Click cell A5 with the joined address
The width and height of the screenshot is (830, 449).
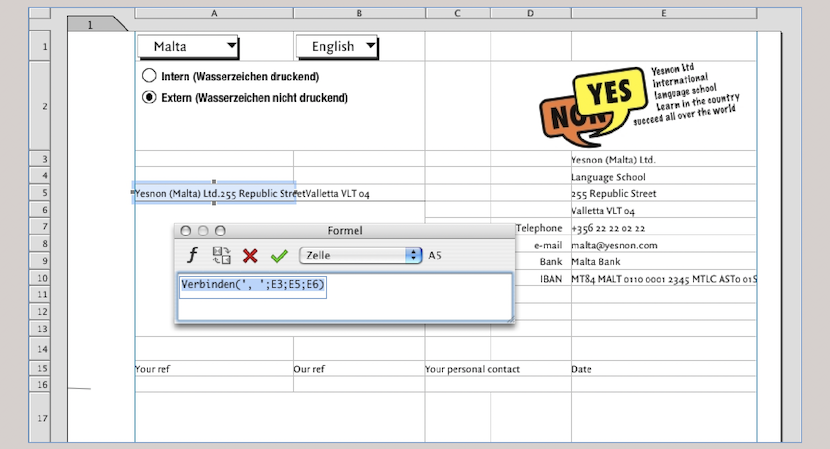click(214, 193)
